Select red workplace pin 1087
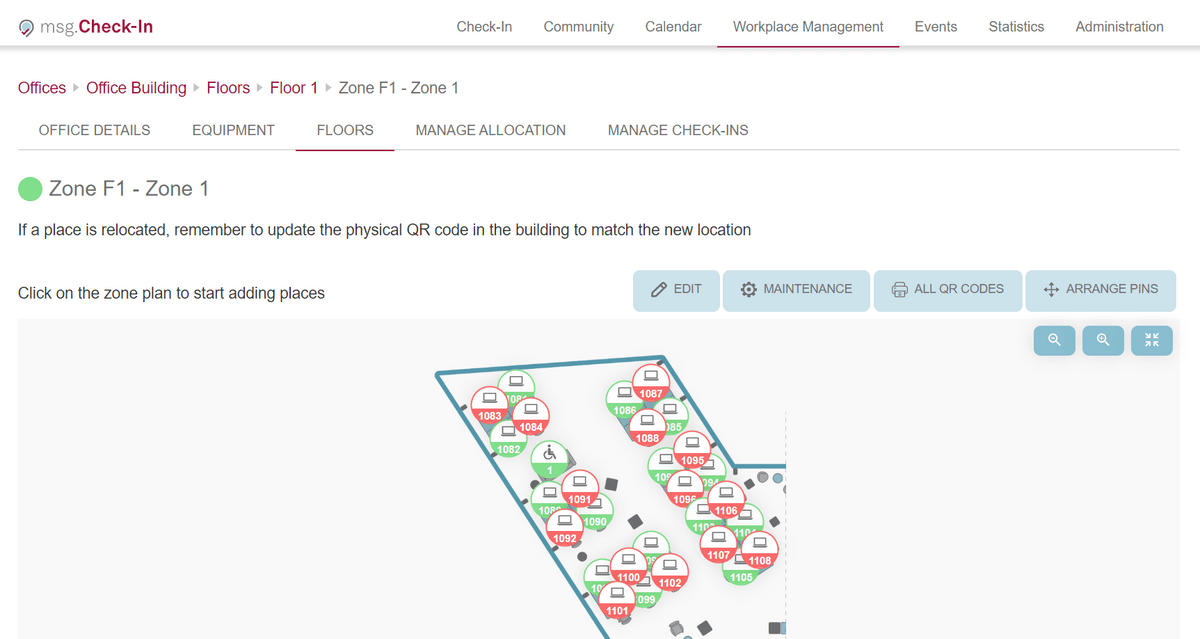Screen dimensions: 1200x639 click(651, 382)
